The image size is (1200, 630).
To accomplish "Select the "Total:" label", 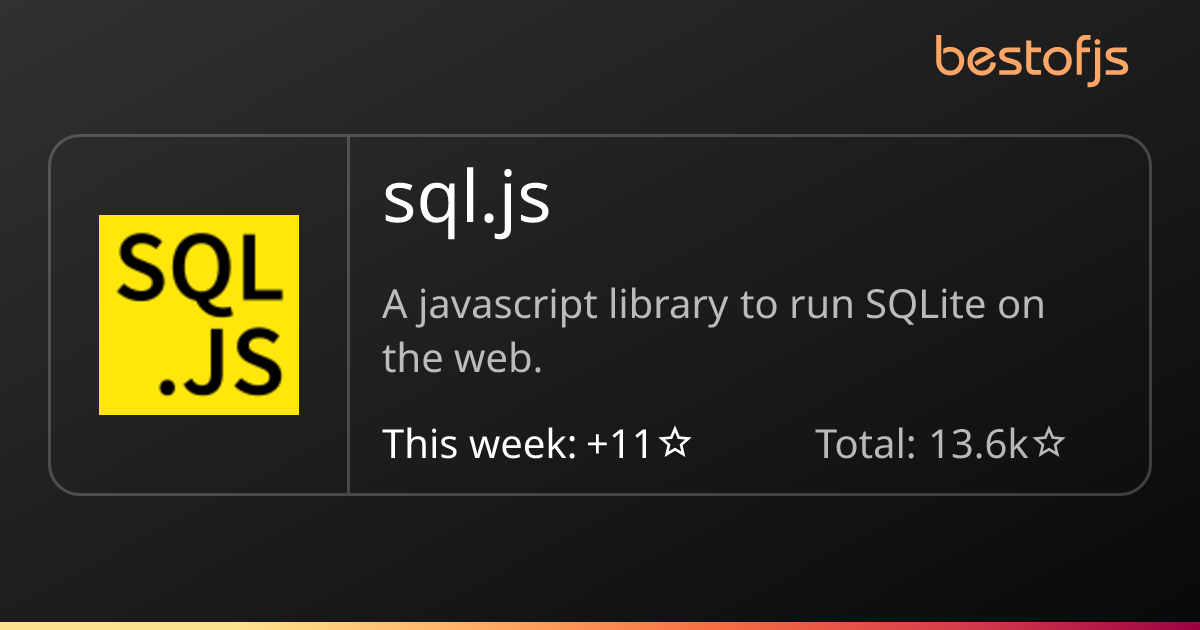I will (866, 443).
